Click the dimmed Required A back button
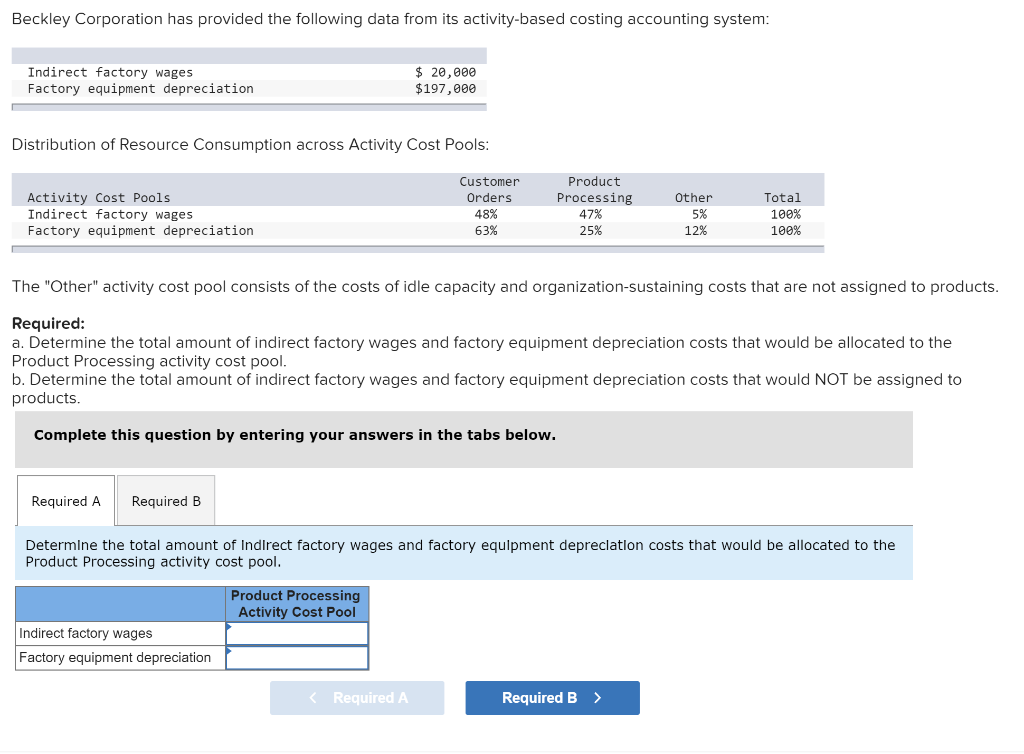Viewport: 1024px width, 754px height. pyautogui.click(x=356, y=697)
